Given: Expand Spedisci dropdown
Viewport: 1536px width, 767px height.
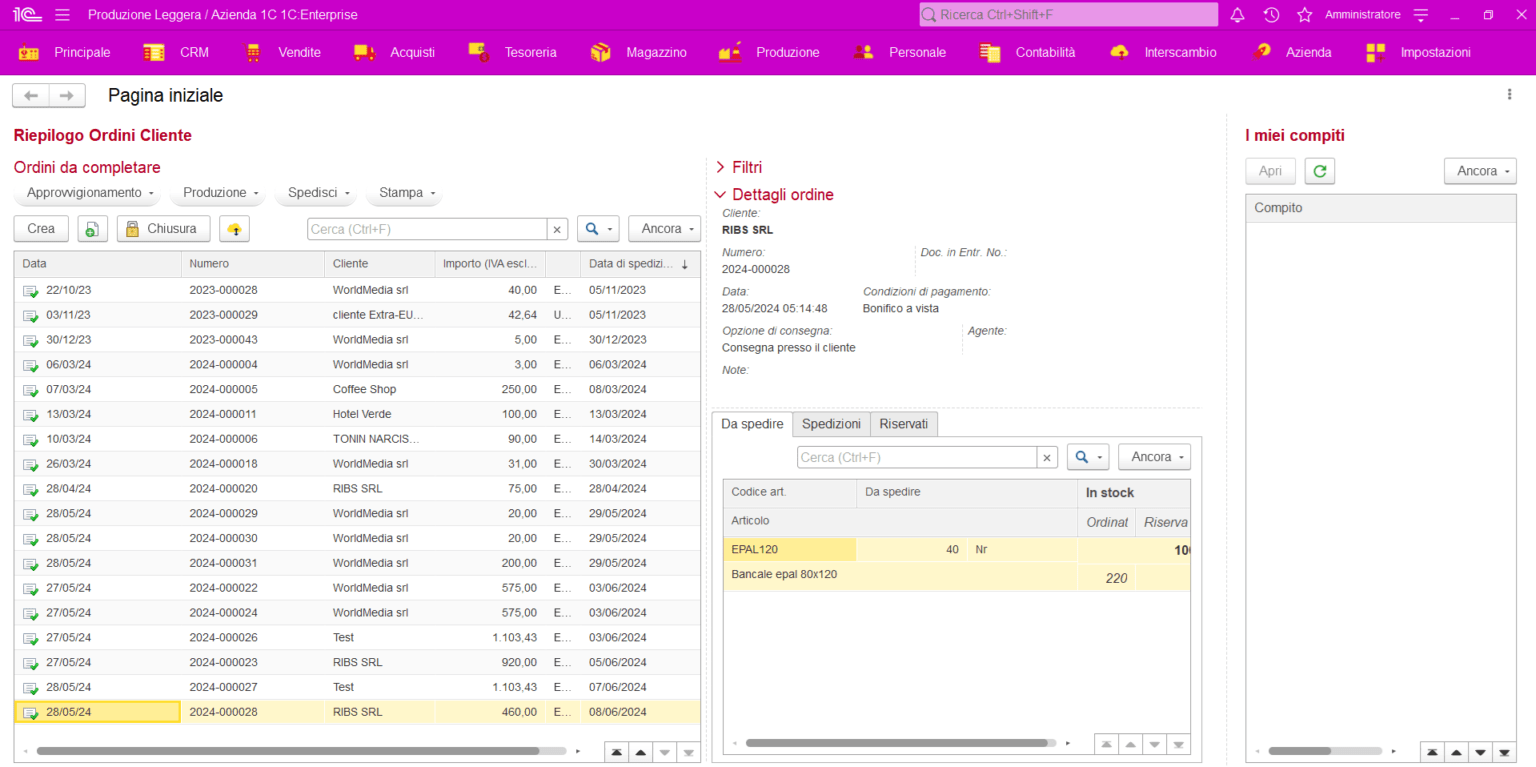Looking at the screenshot, I should [318, 192].
